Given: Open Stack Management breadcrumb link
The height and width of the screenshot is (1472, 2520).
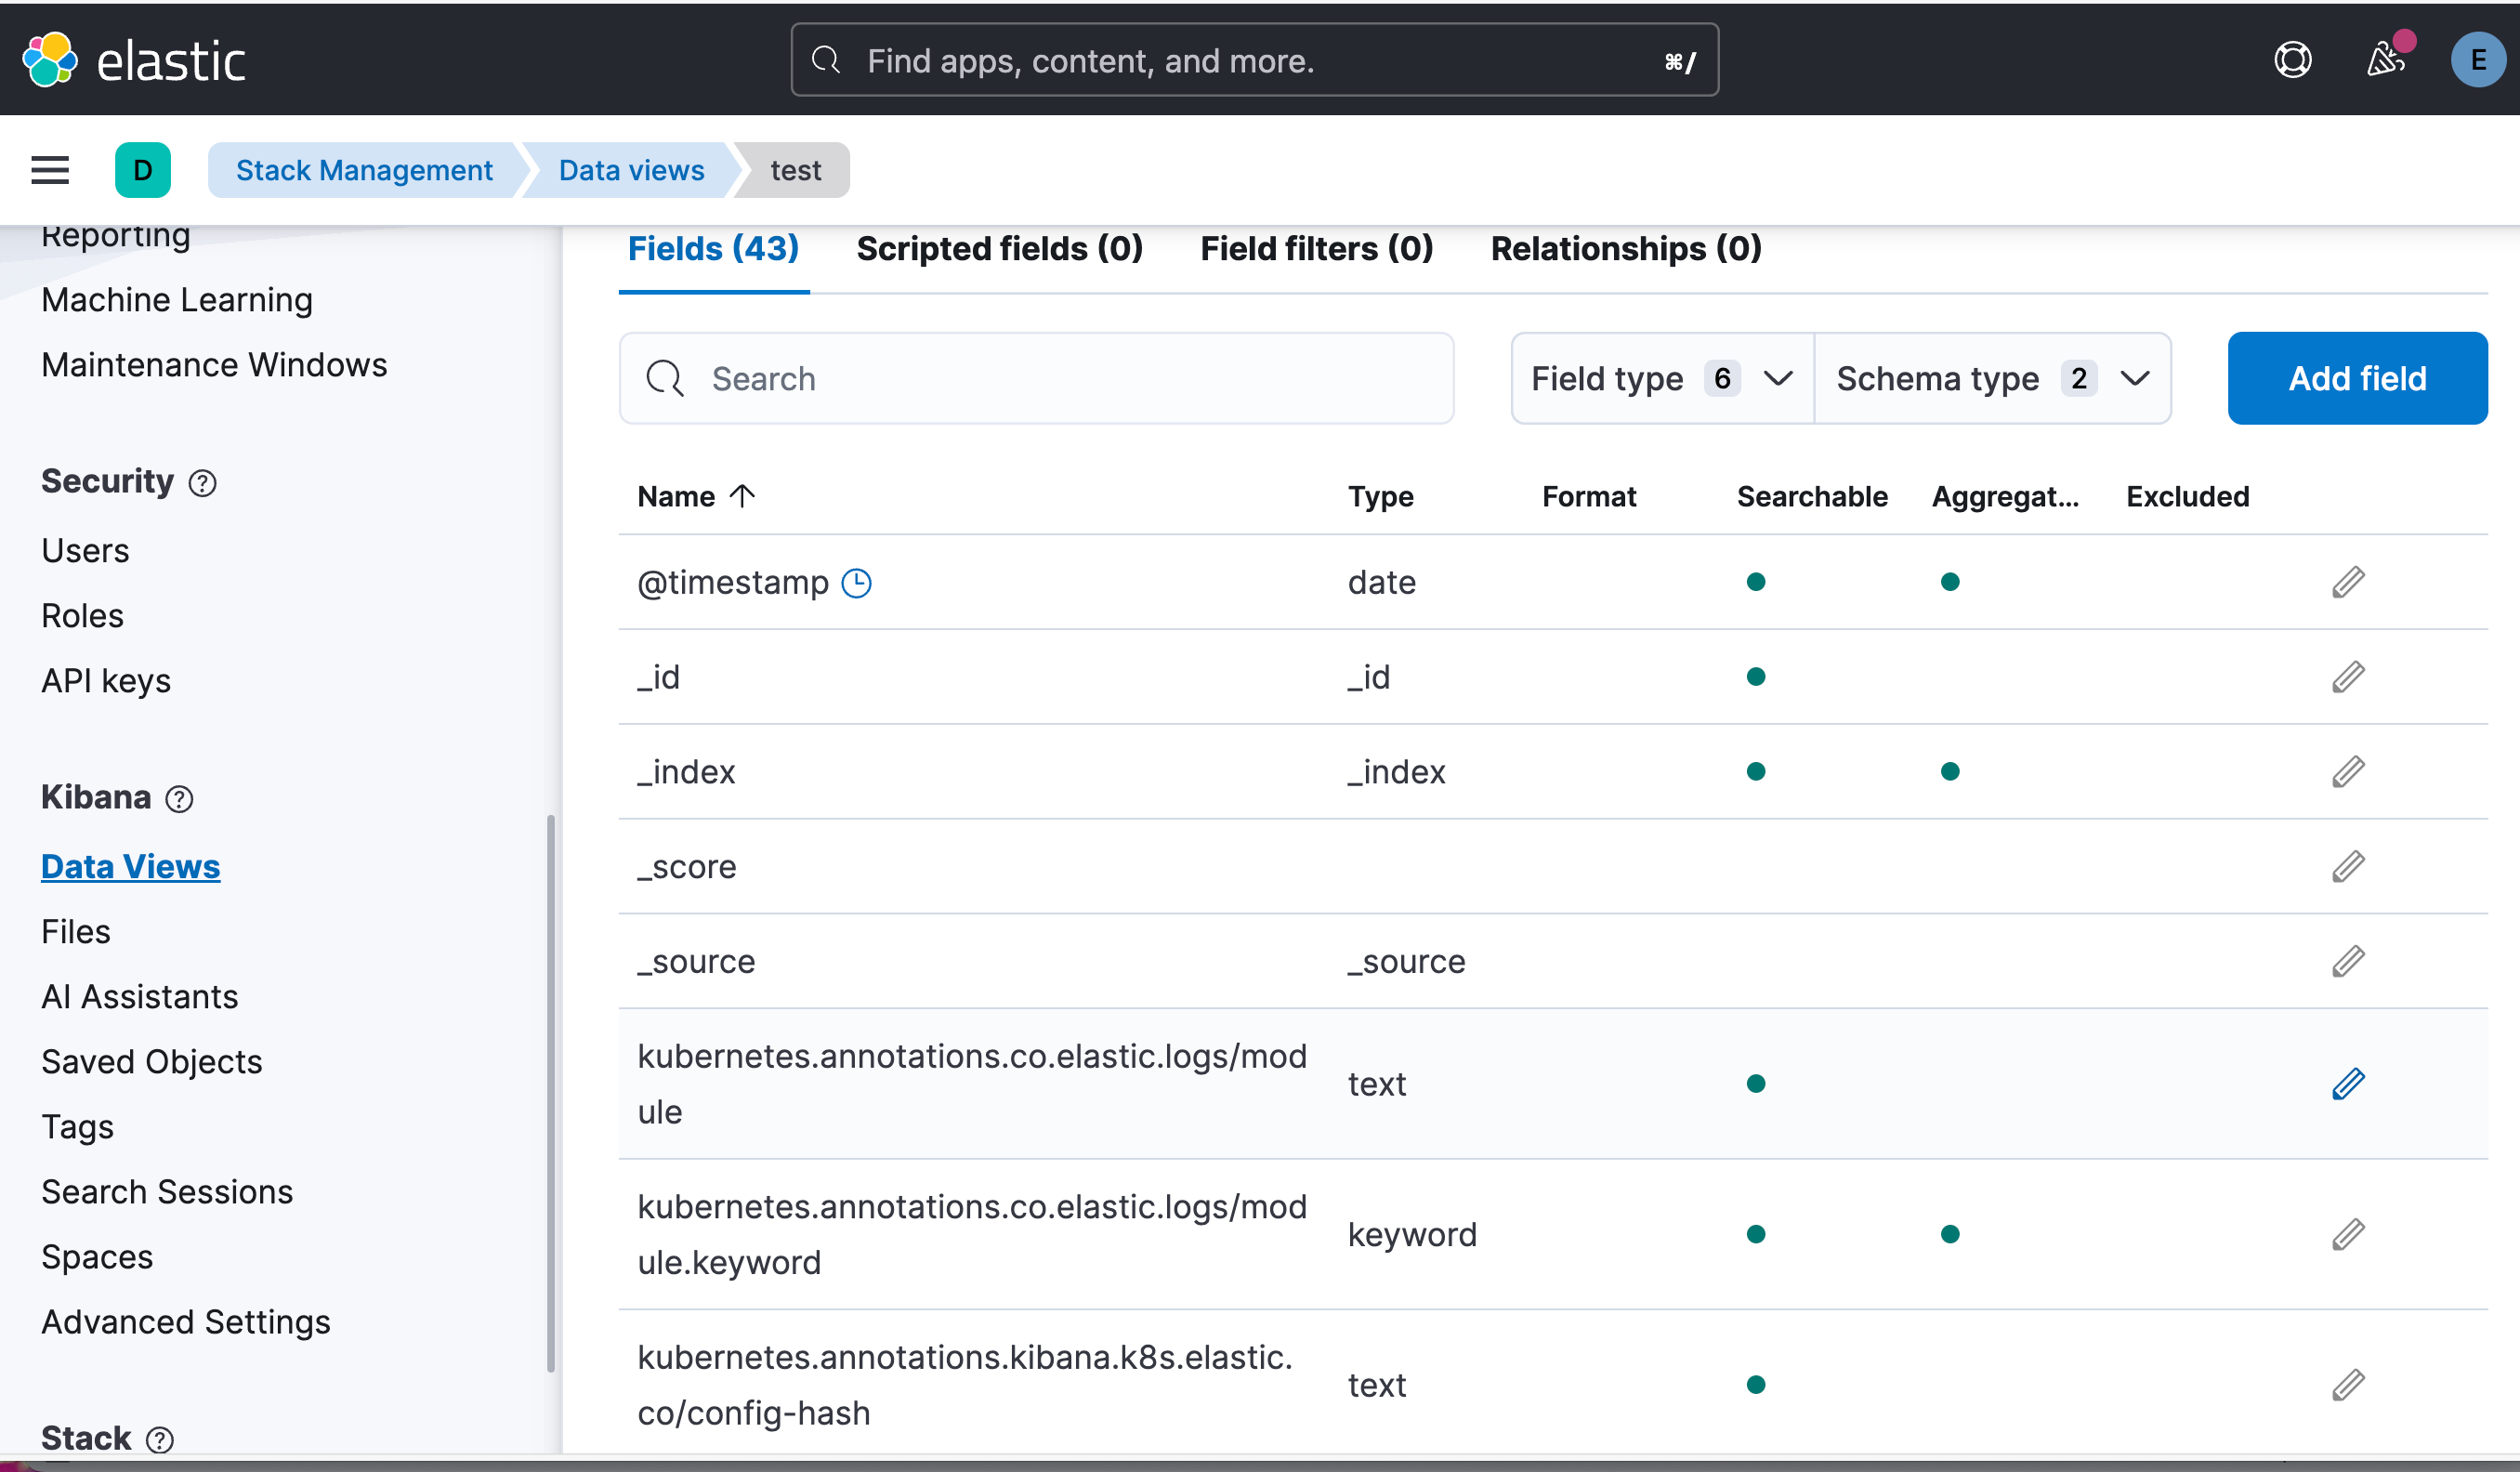Looking at the screenshot, I should 364,170.
